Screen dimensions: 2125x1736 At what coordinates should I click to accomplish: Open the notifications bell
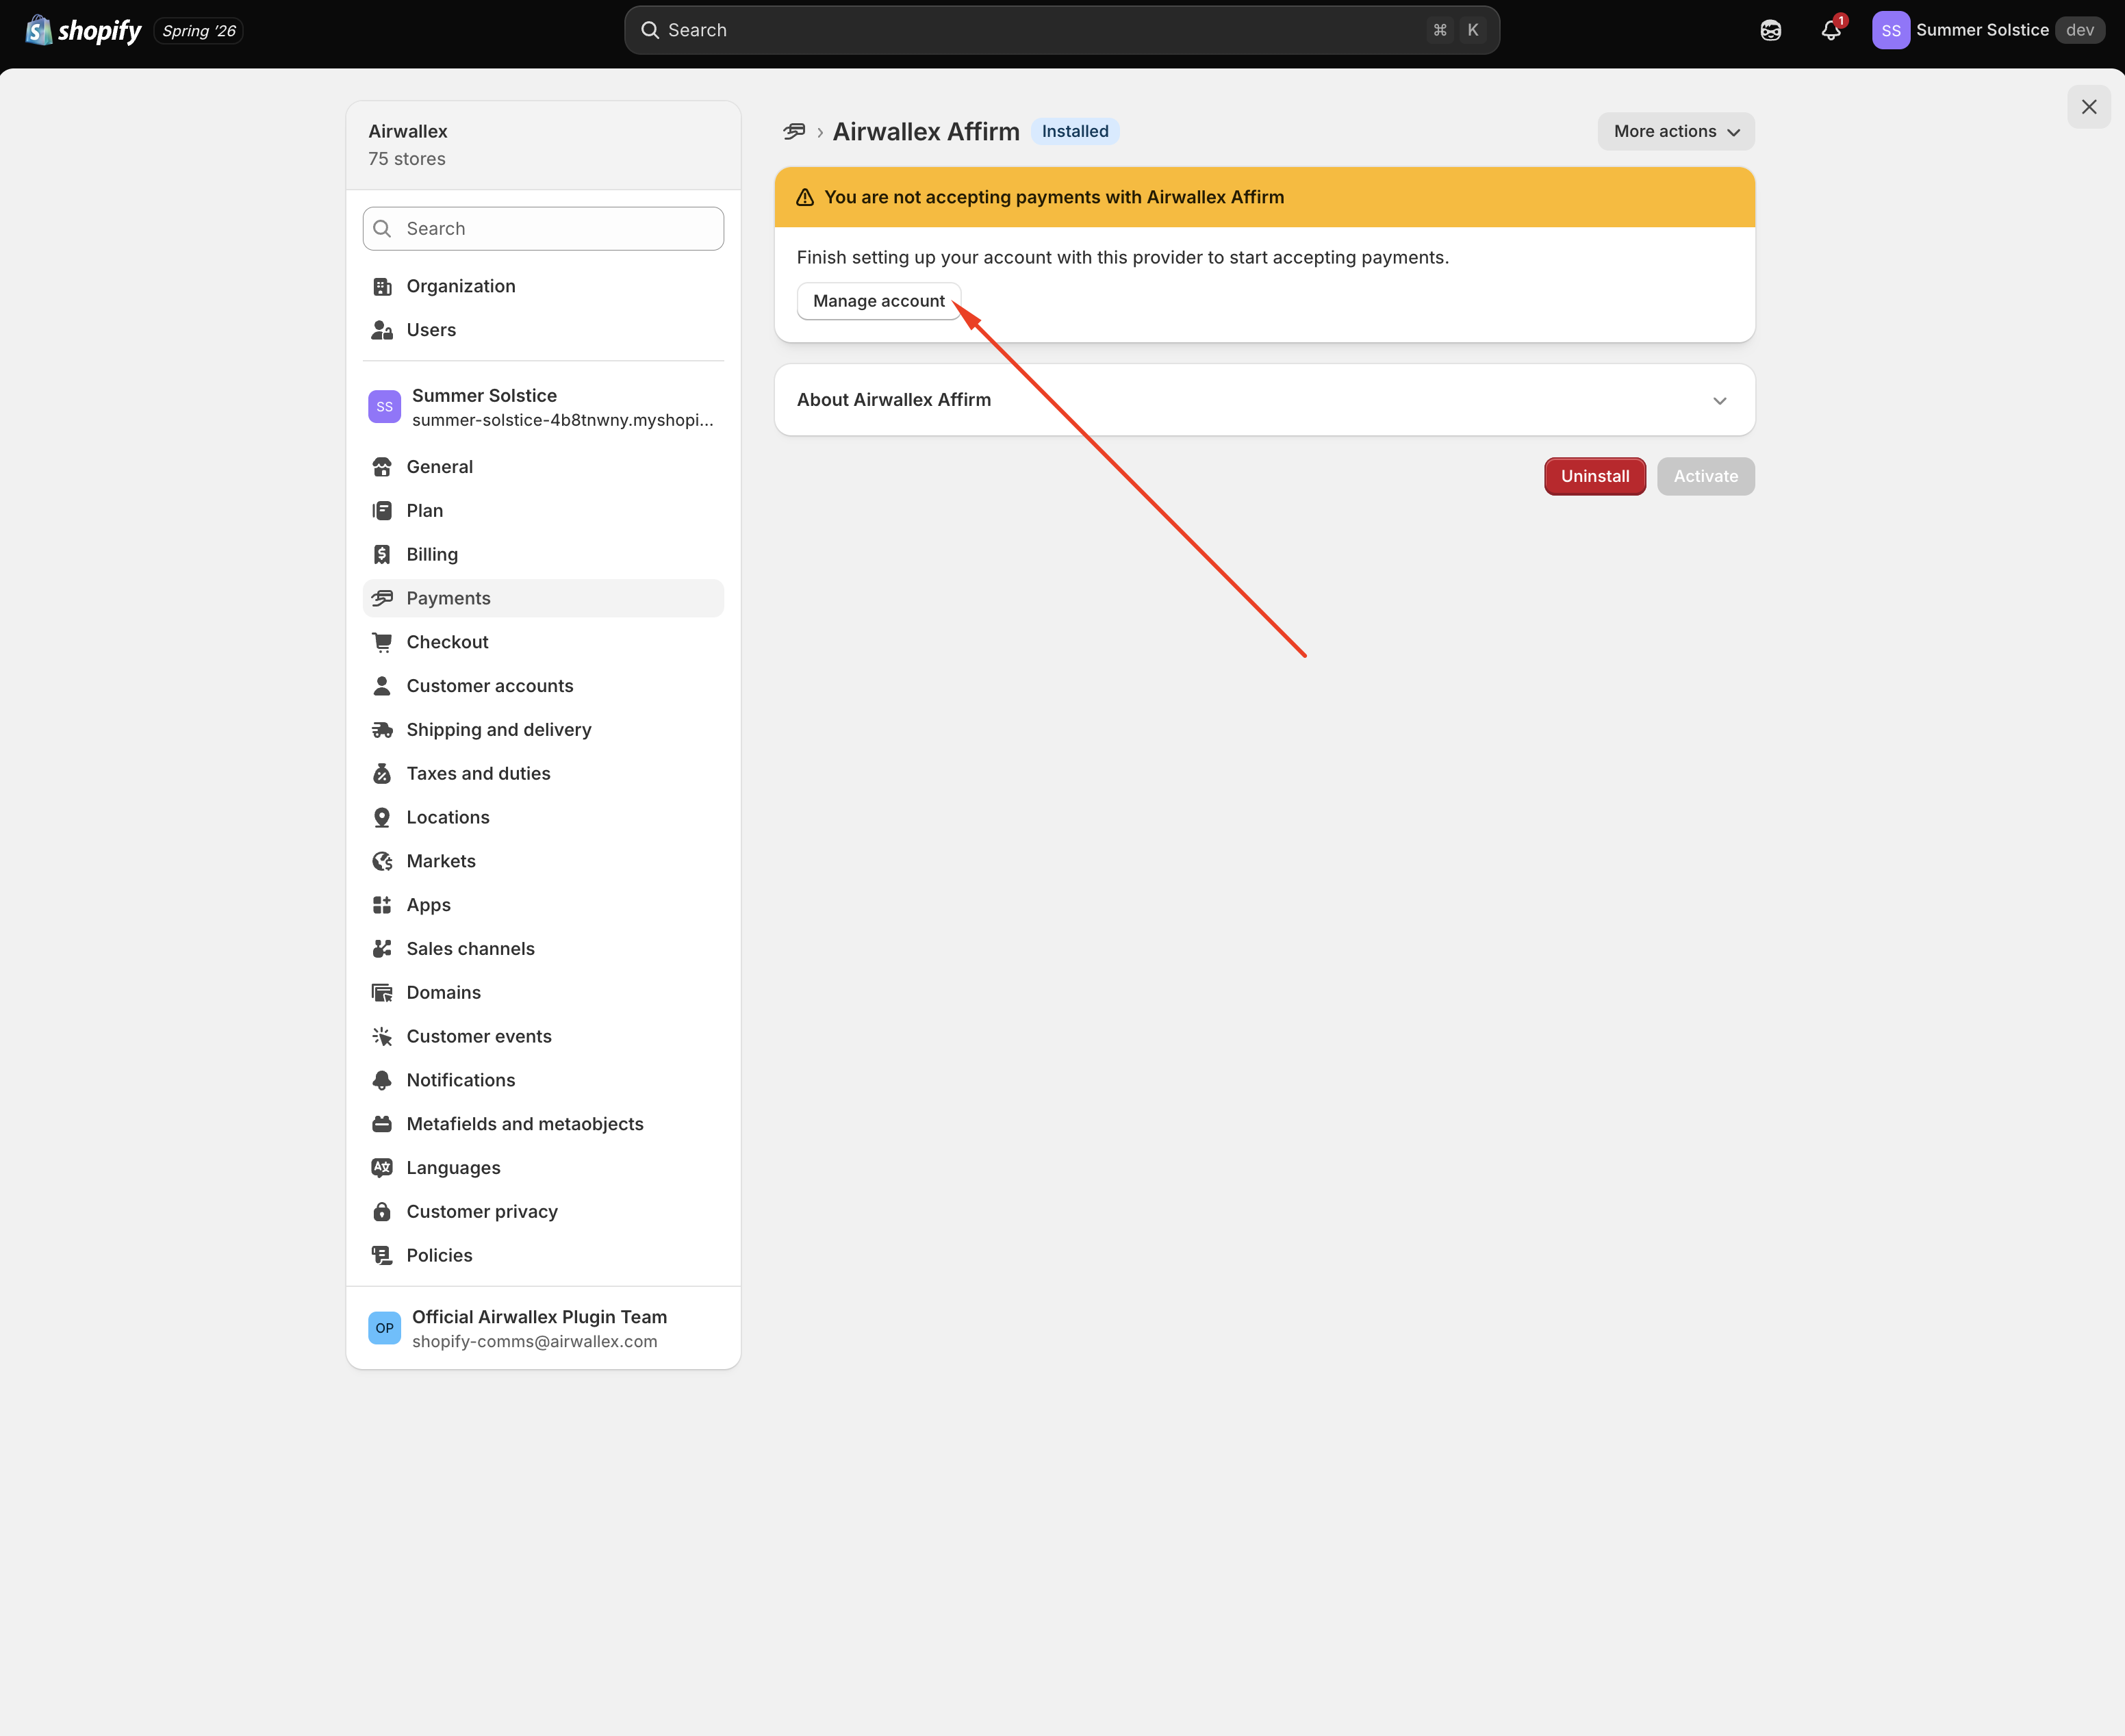click(x=1831, y=30)
